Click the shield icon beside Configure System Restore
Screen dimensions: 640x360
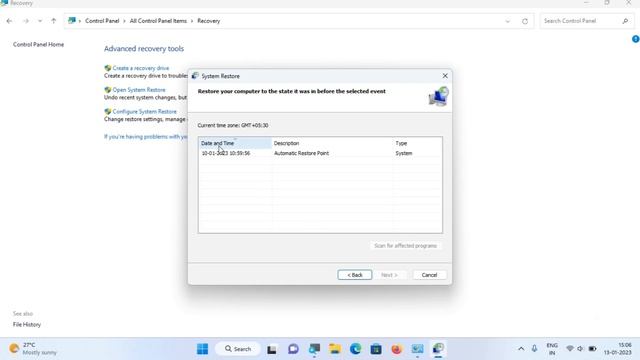click(x=108, y=111)
